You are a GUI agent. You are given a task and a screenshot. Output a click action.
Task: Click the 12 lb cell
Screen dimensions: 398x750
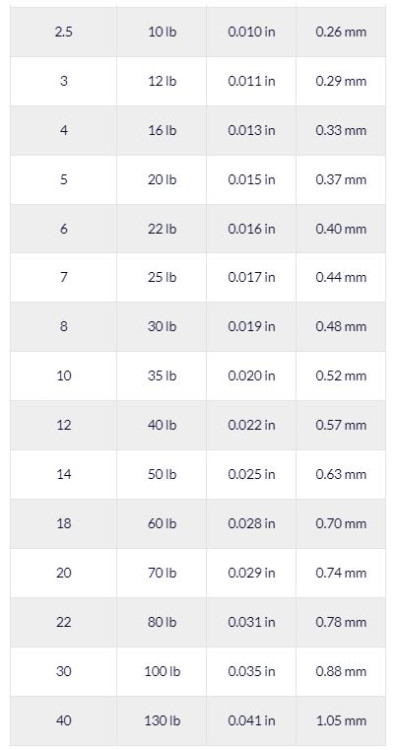pyautogui.click(x=162, y=81)
